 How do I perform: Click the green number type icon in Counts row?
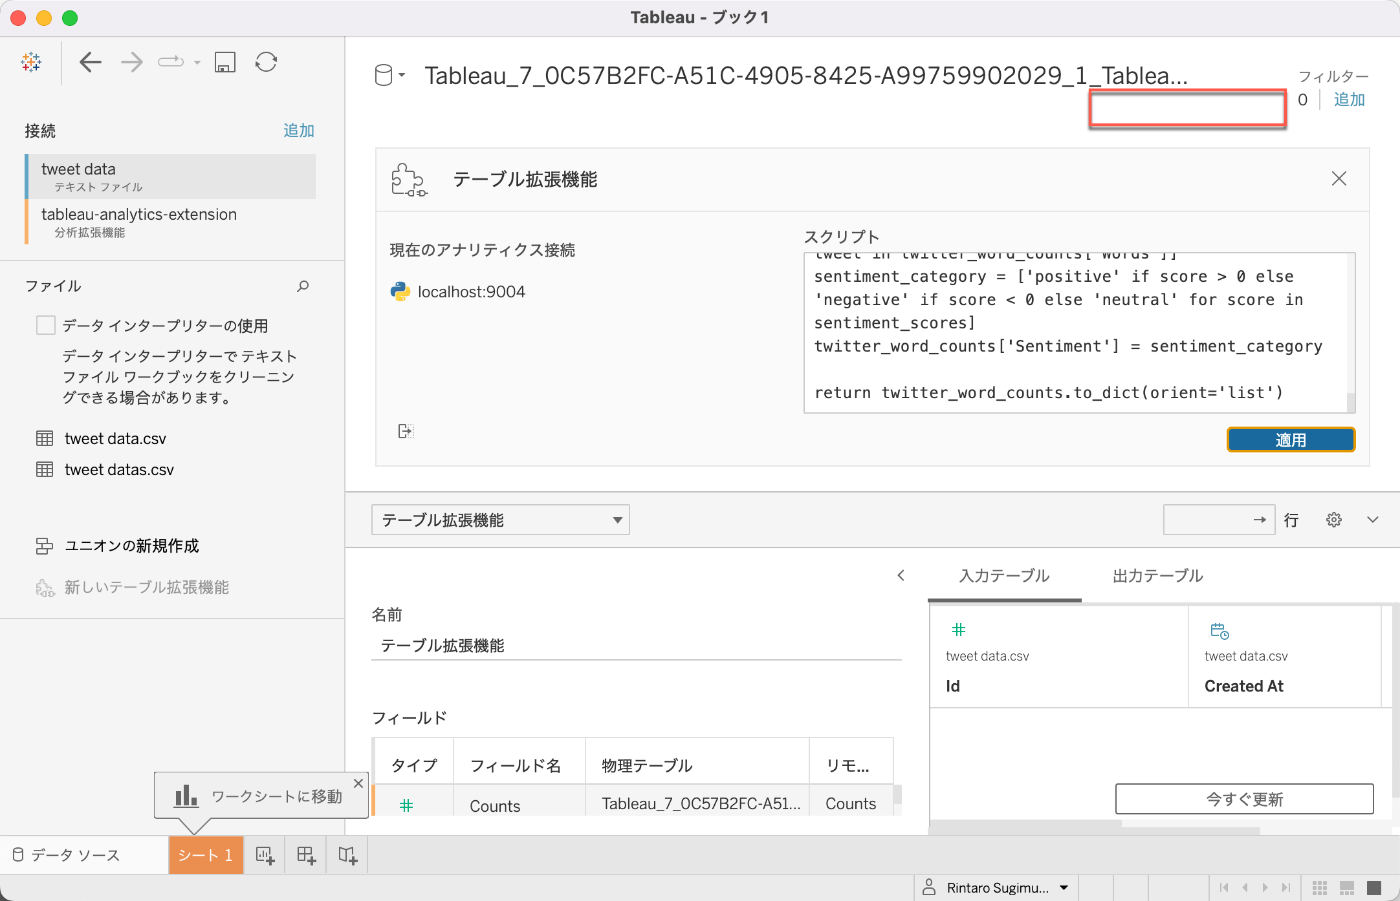pyautogui.click(x=406, y=805)
